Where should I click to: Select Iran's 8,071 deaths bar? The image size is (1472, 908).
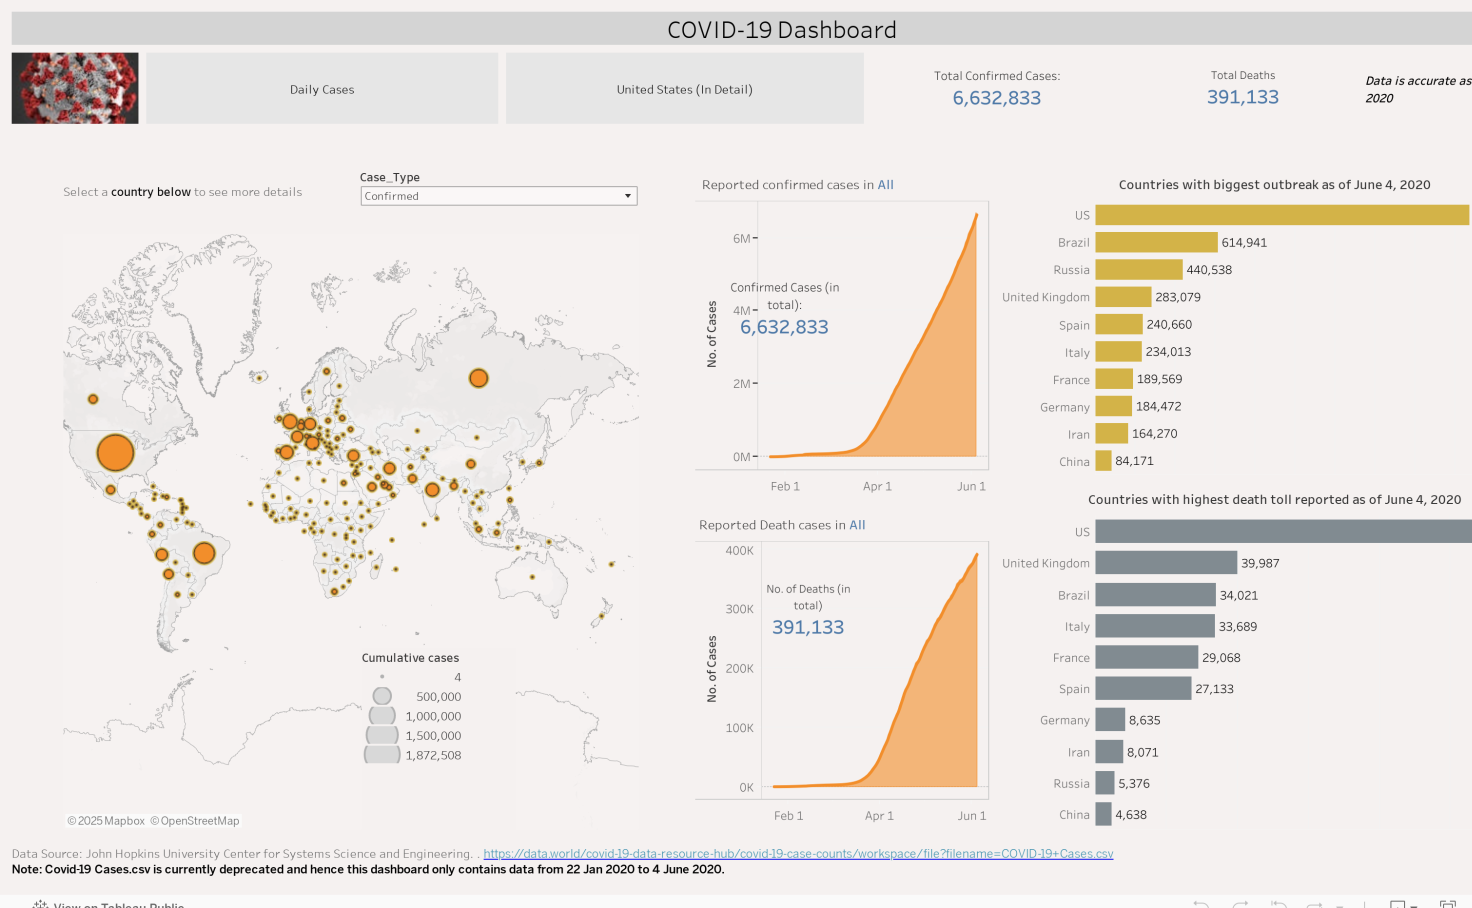pyautogui.click(x=1110, y=752)
